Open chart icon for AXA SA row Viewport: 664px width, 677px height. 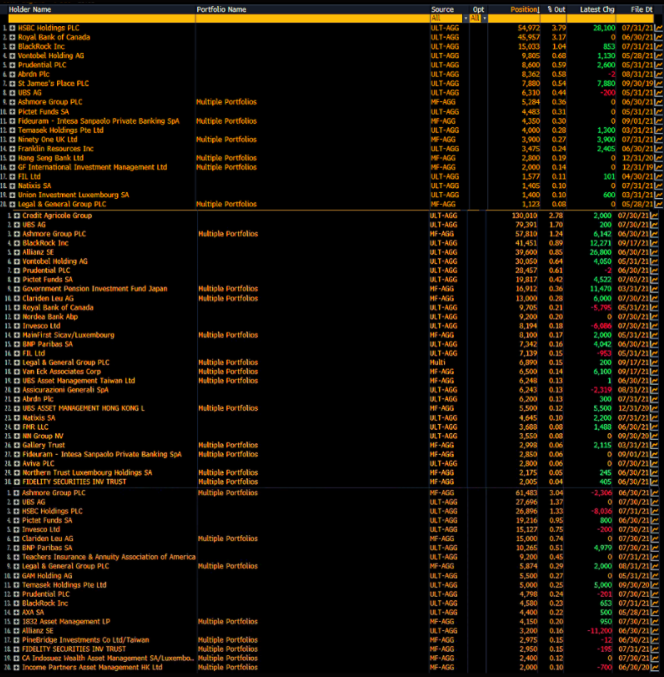click(655, 612)
